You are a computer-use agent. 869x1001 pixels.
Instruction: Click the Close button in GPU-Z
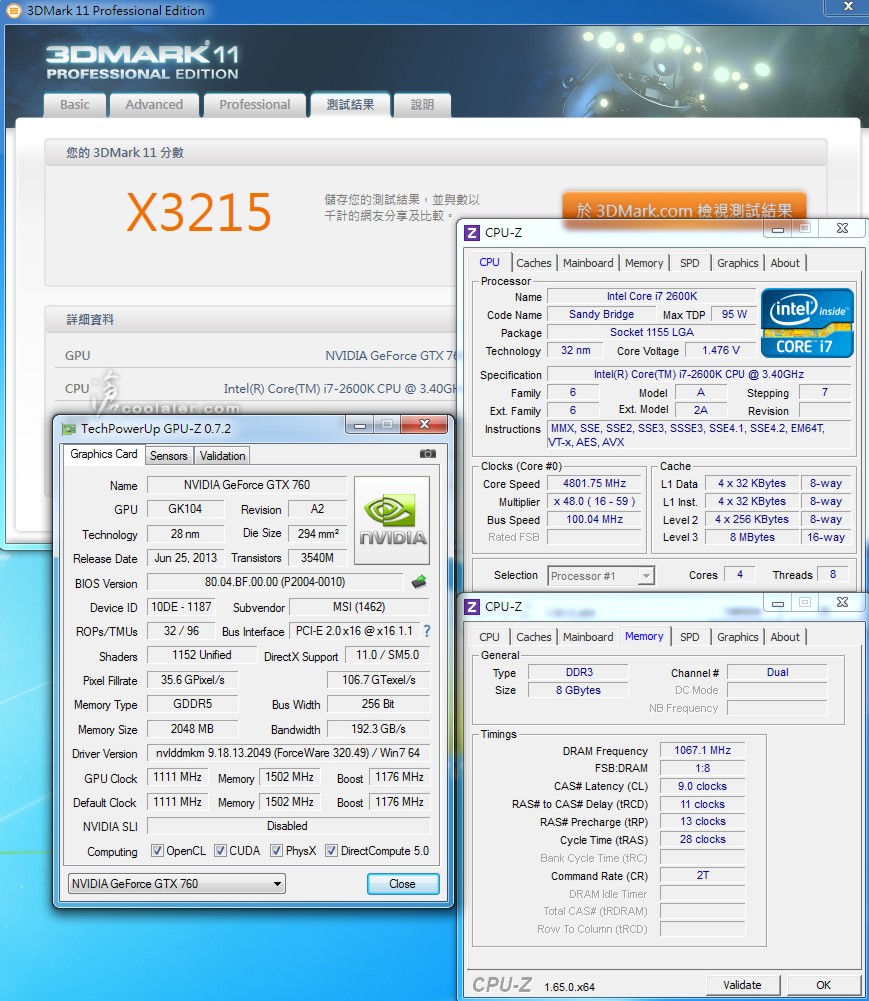click(402, 884)
